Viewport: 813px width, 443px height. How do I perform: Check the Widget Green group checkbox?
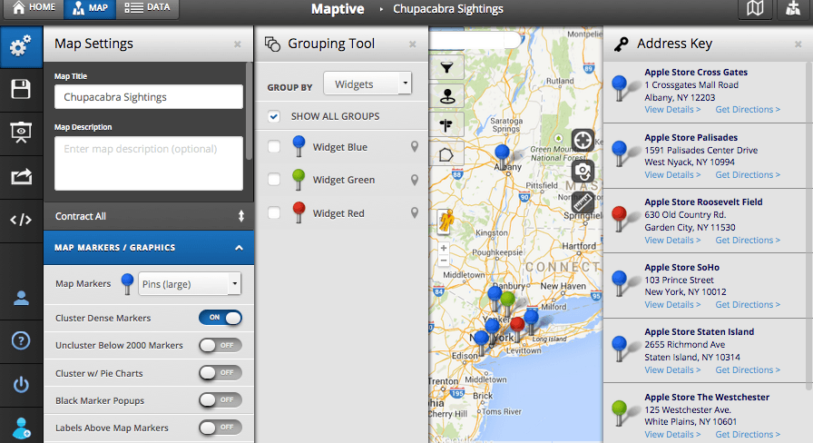274,179
